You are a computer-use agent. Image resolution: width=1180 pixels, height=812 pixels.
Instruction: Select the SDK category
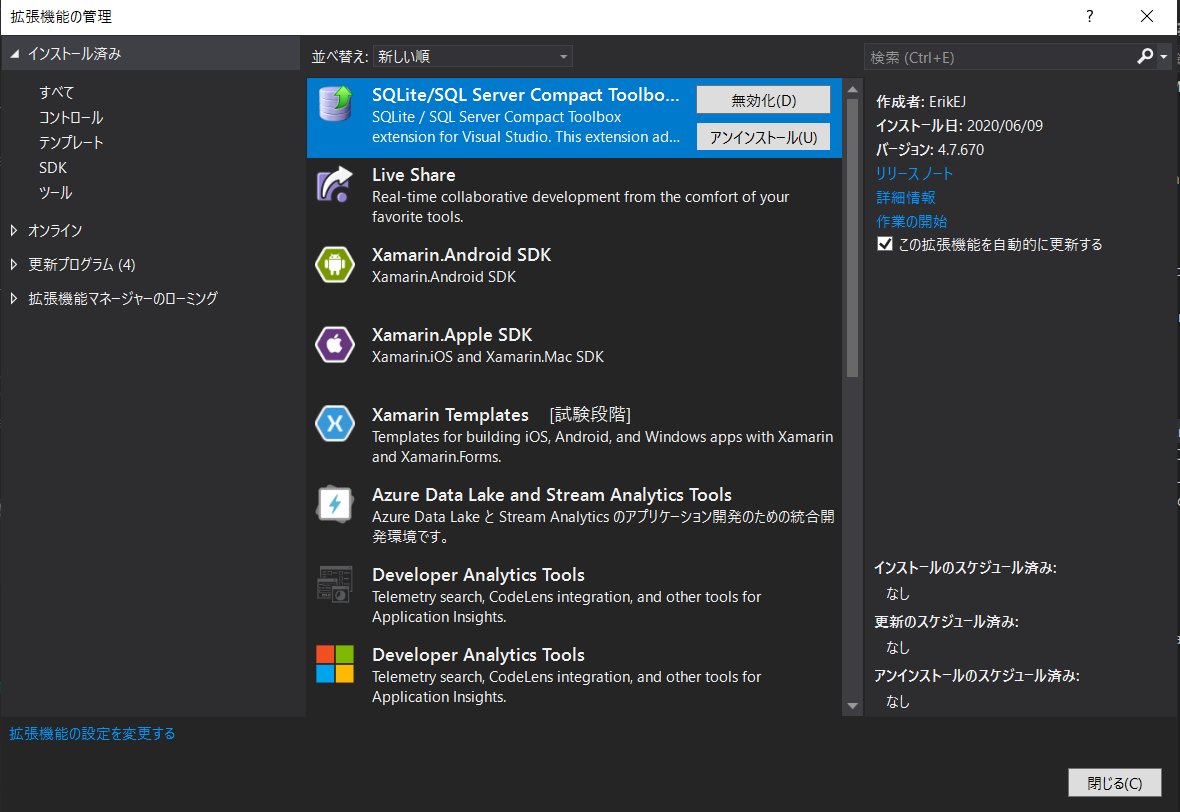53,167
